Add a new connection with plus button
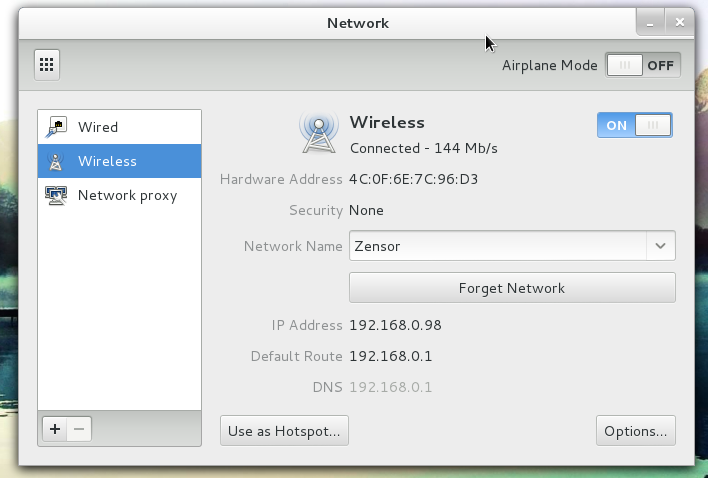 coord(55,429)
